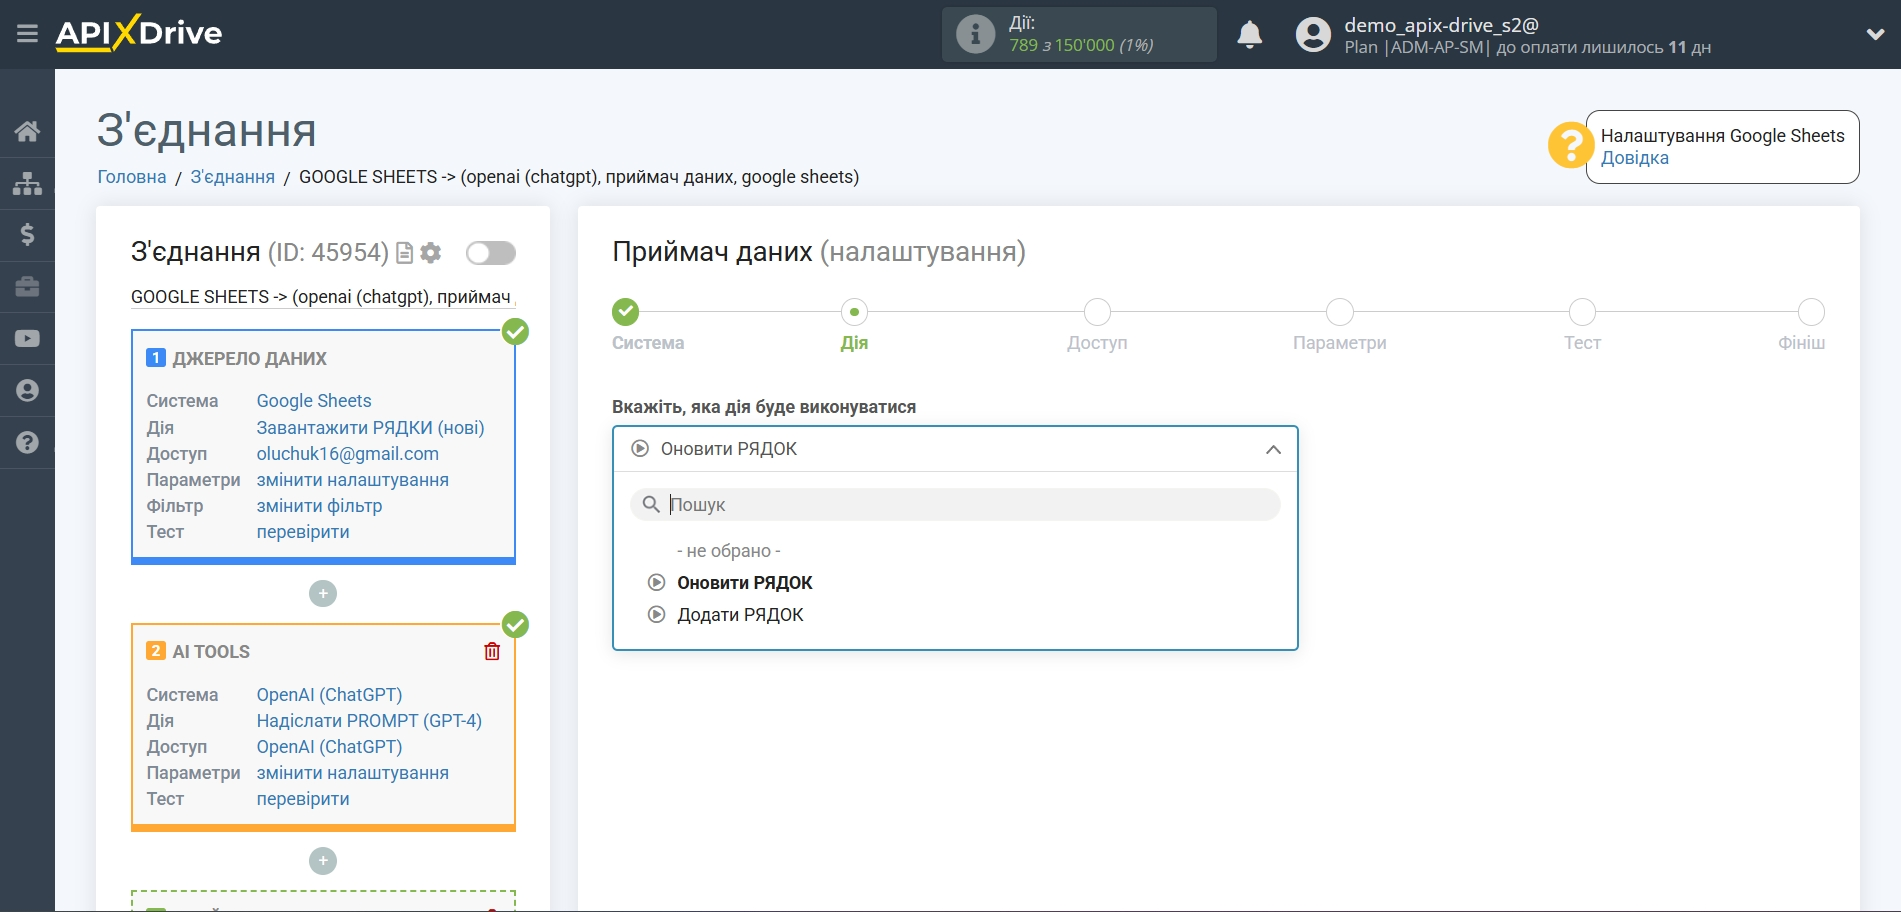Add a step below the AI Tools block
This screenshot has height=912, width=1901.
[x=323, y=861]
